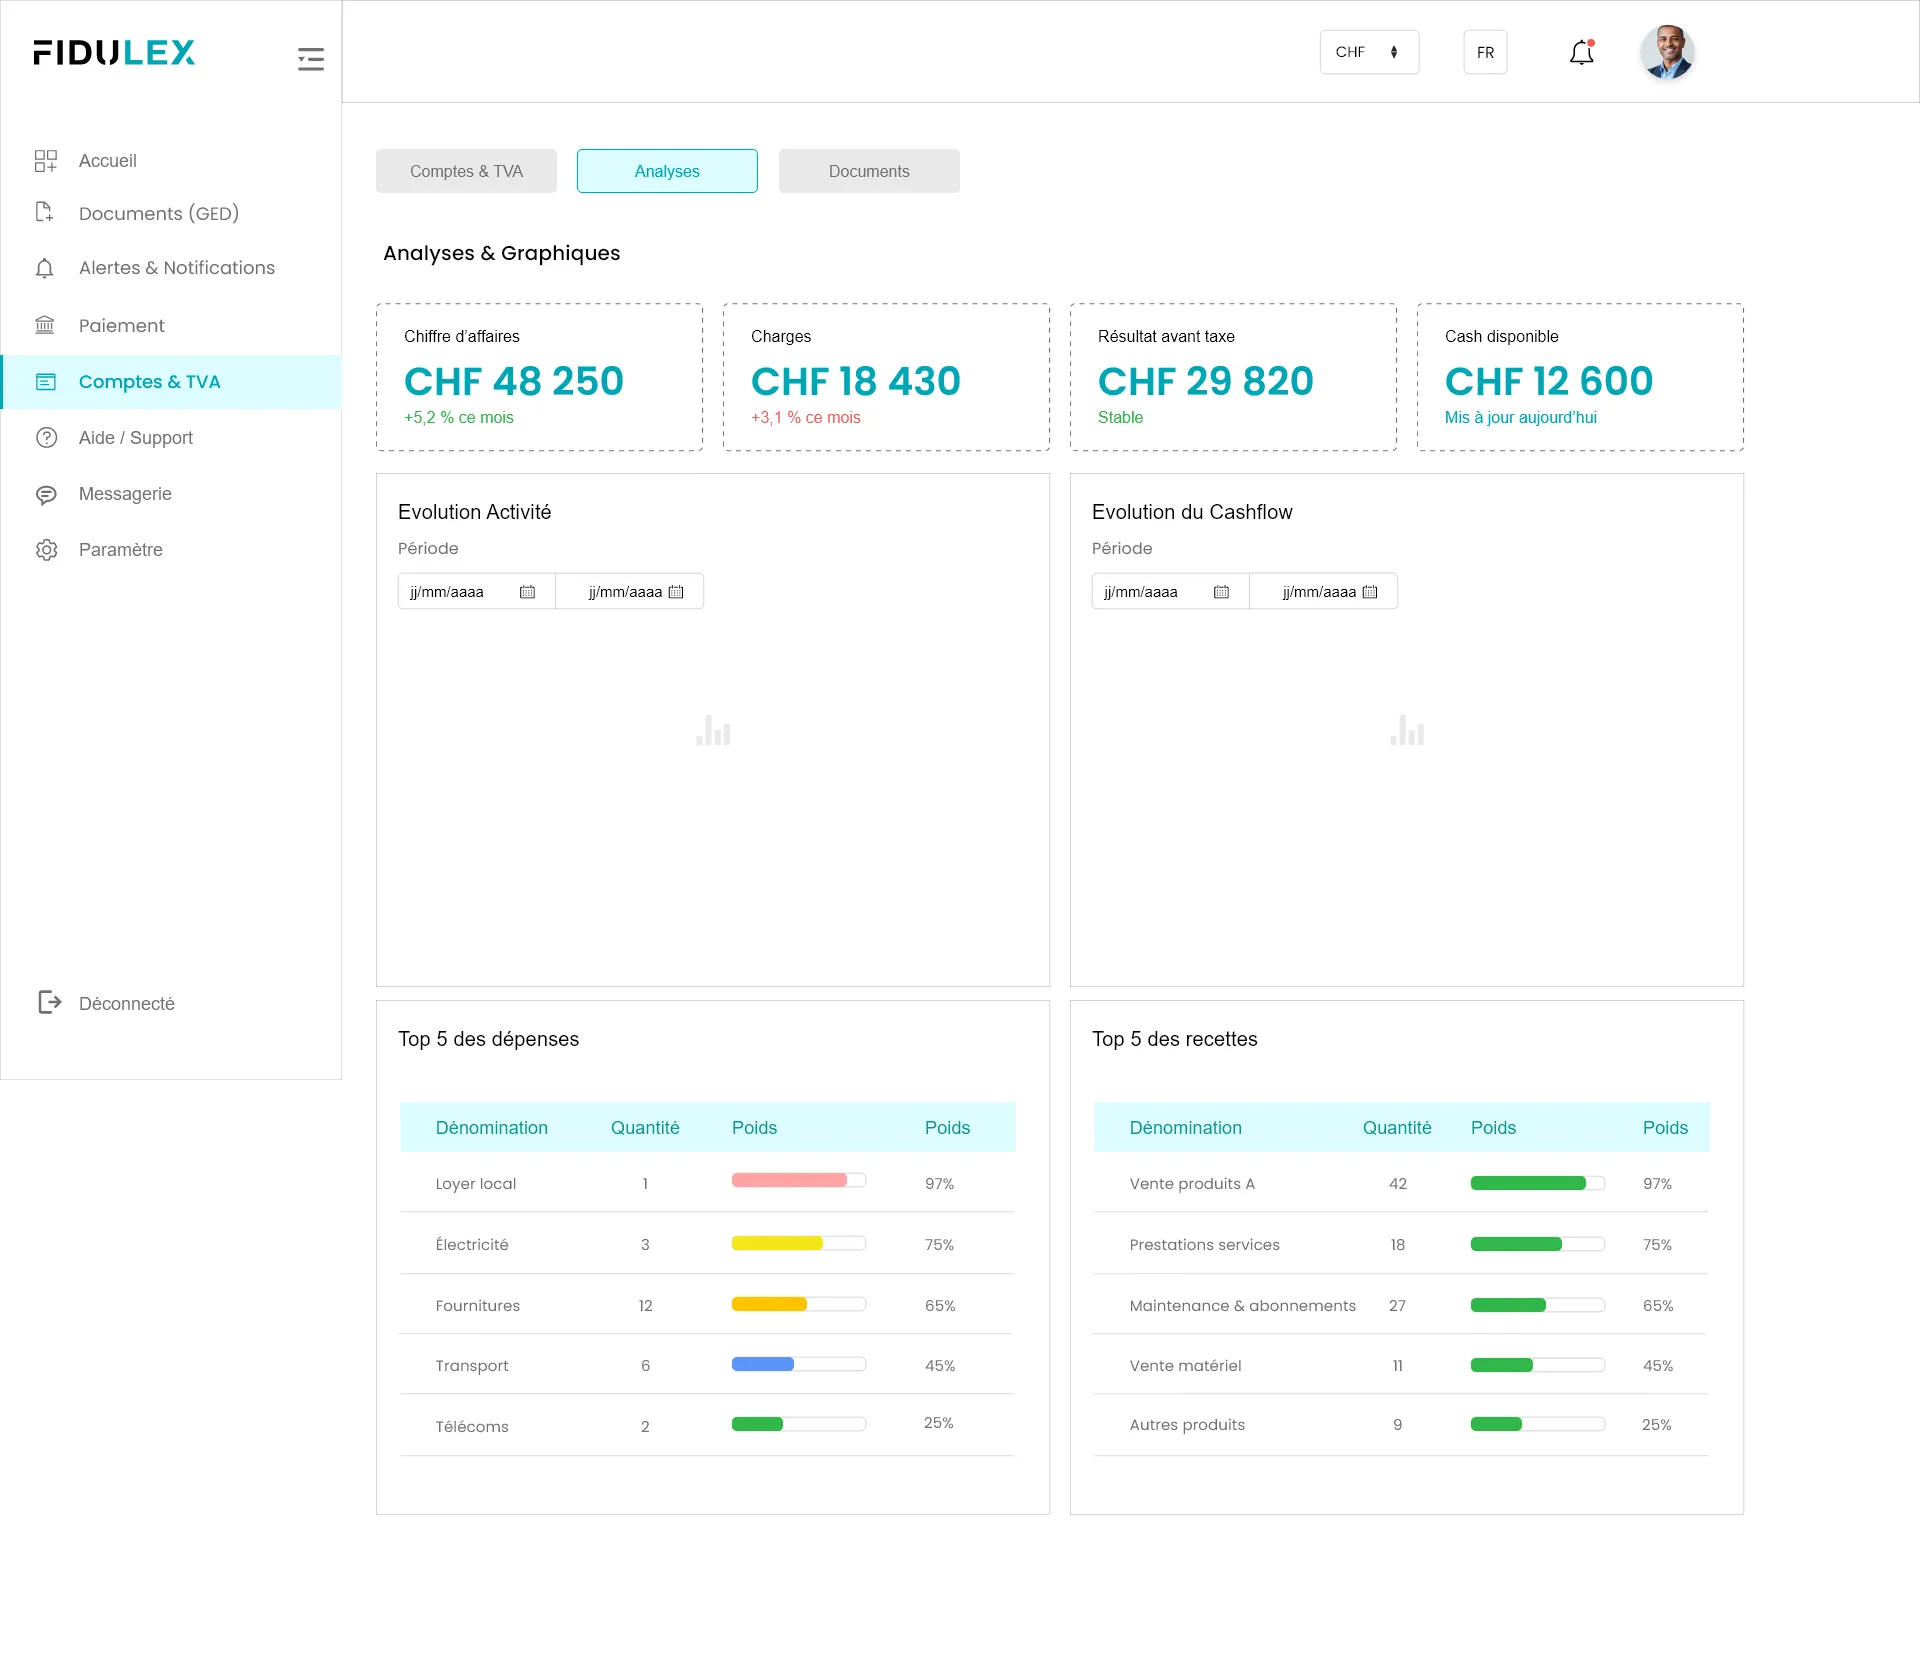Select the Analyses tab
1920x1662 pixels.
click(x=667, y=171)
